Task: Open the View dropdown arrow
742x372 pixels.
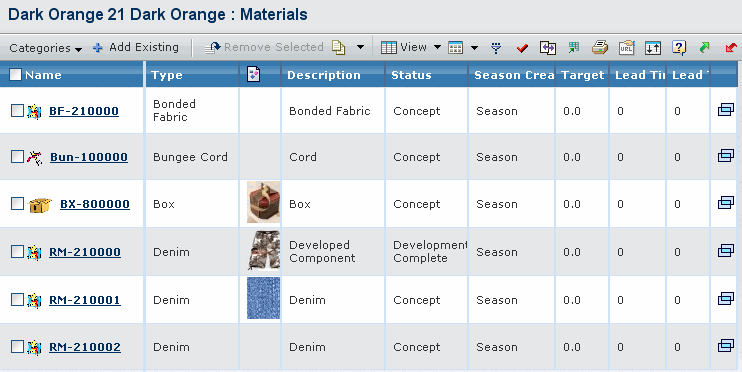Action: pos(437,47)
